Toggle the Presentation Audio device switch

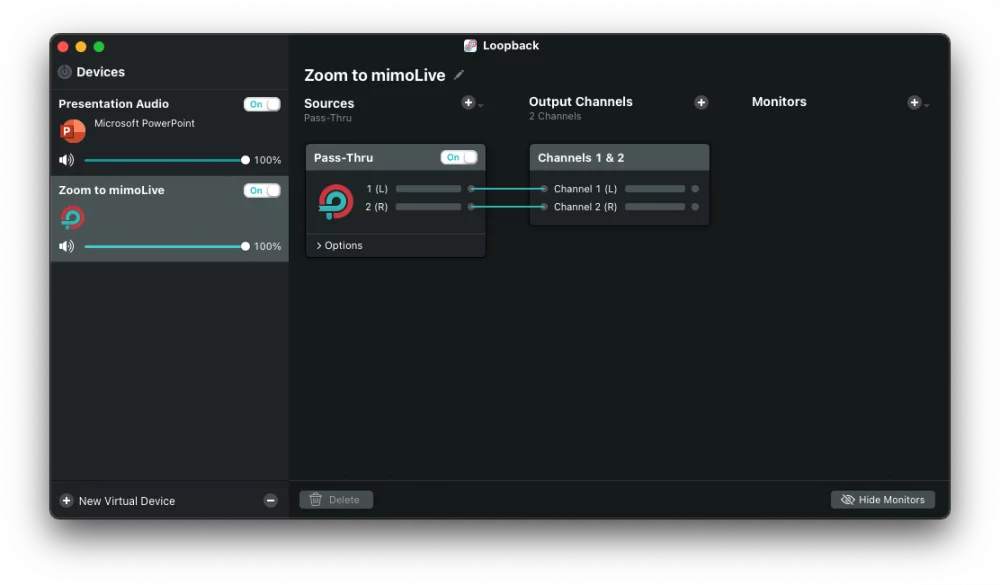click(x=261, y=104)
